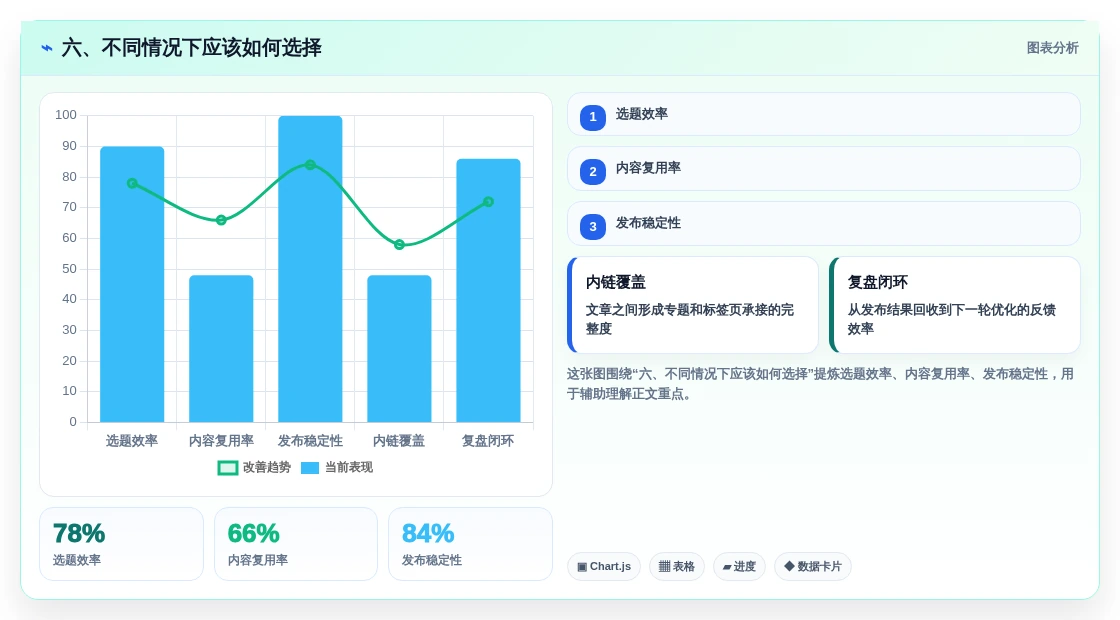Click number badge 3 for 发布稳定性
Image resolution: width=1120 pixels, height=620 pixels.
point(593,226)
